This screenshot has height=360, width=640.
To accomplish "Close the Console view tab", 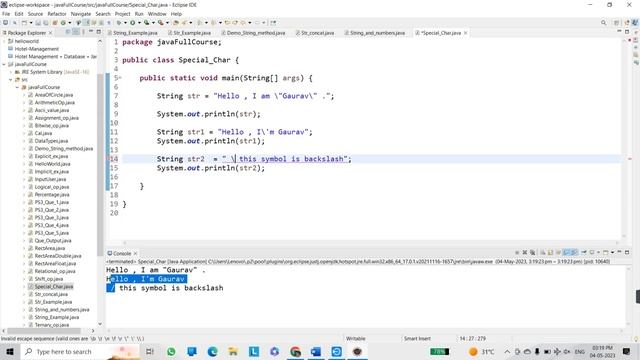I will coord(136,253).
